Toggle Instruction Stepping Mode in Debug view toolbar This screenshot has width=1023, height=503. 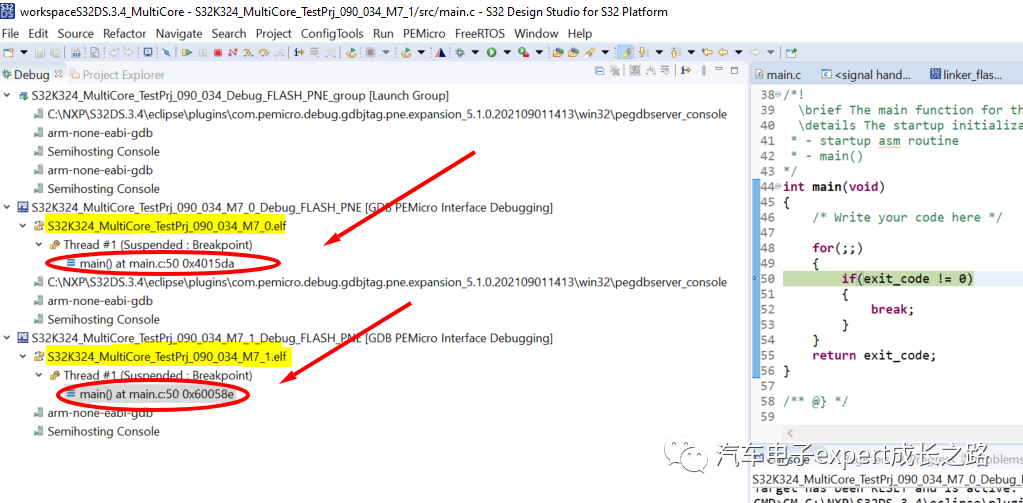point(686,70)
